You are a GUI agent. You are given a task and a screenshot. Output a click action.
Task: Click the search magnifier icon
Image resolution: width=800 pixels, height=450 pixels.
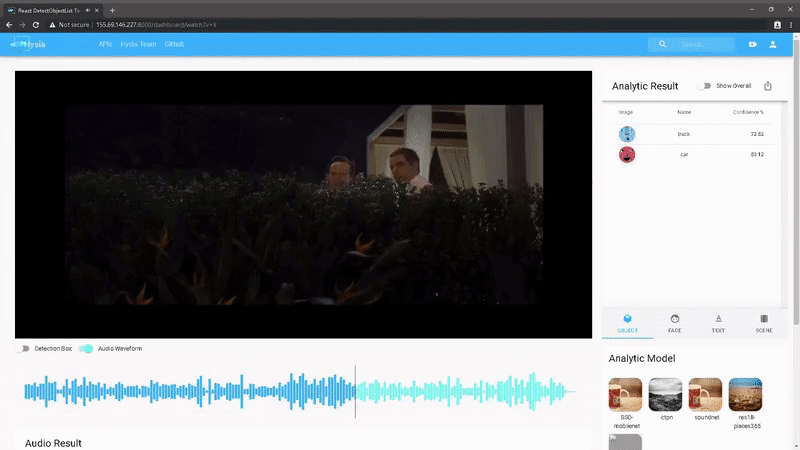click(x=662, y=44)
